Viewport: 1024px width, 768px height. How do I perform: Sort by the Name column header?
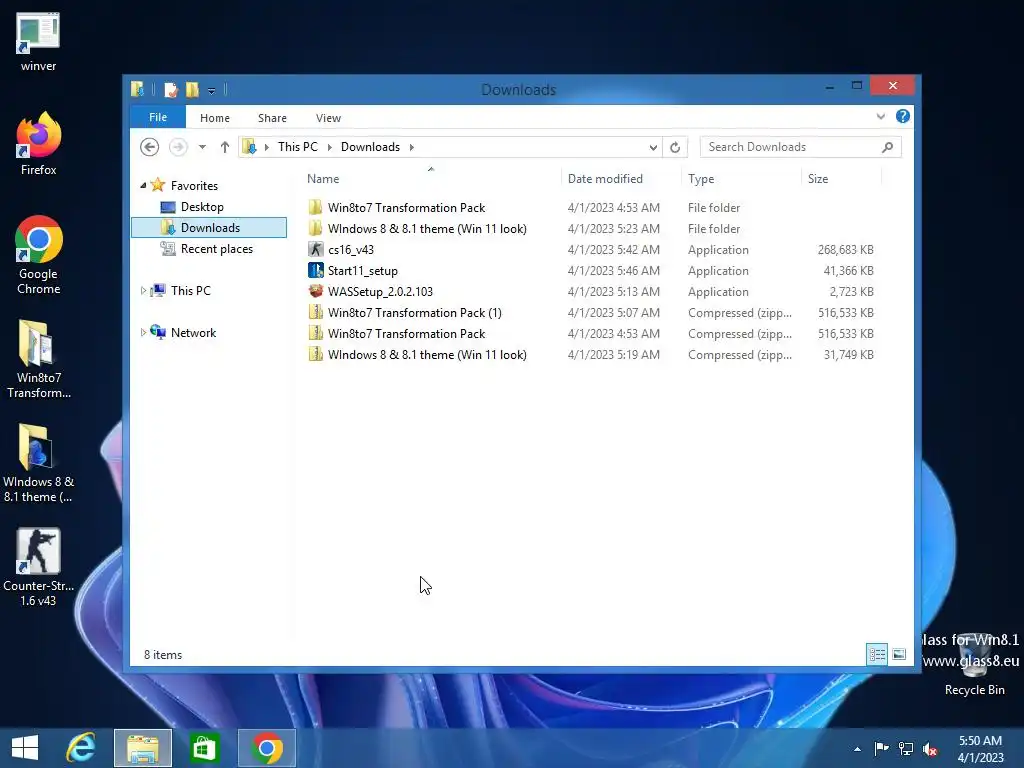tap(323, 179)
